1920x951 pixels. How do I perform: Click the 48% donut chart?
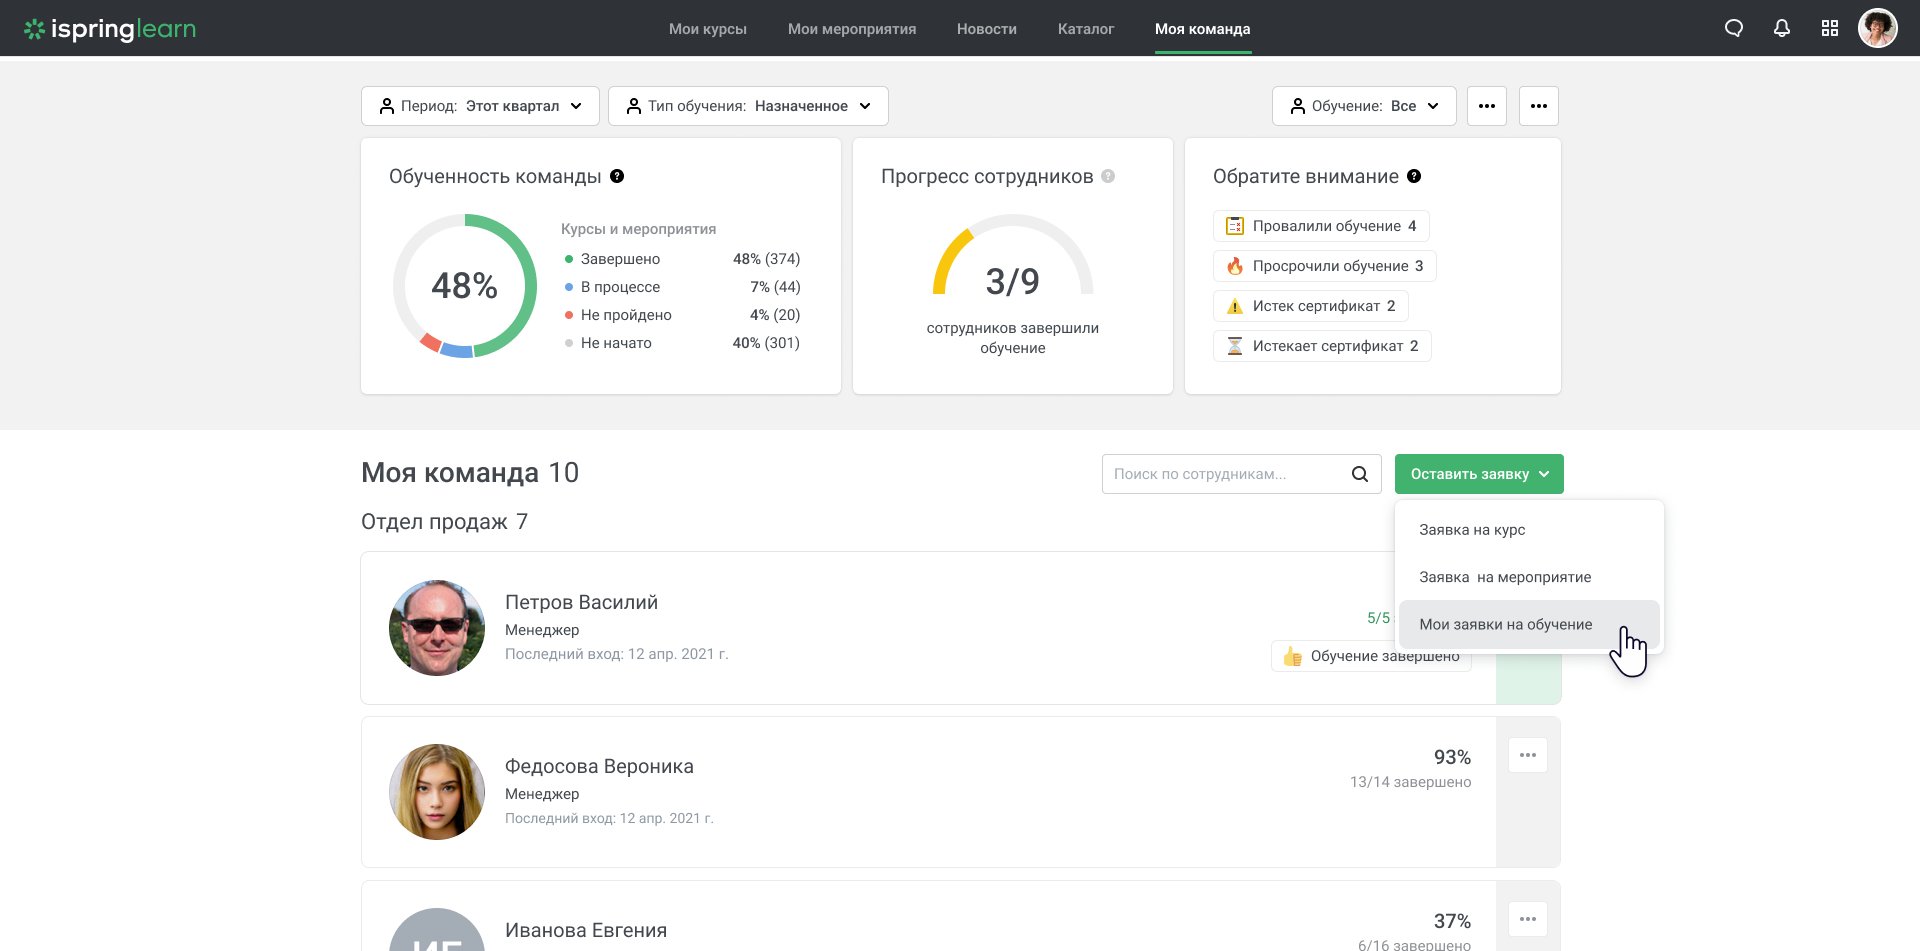click(x=464, y=286)
